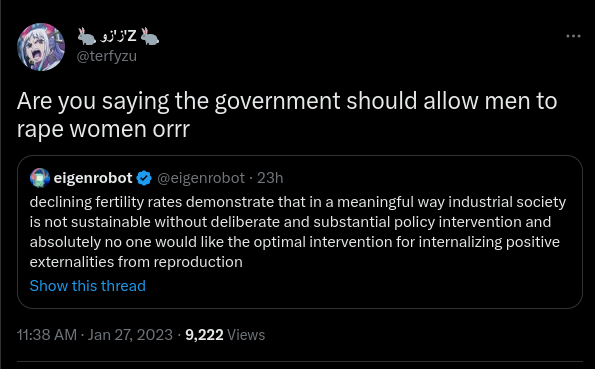Open the @terfyzu handle
Image resolution: width=595 pixels, height=369 pixels.
(107, 56)
